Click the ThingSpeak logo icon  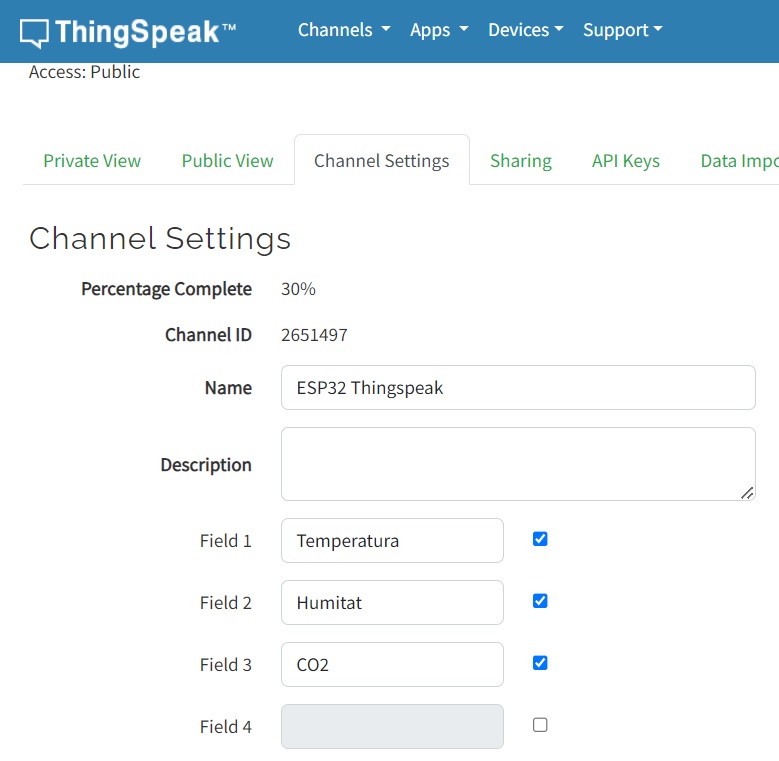[x=34, y=32]
